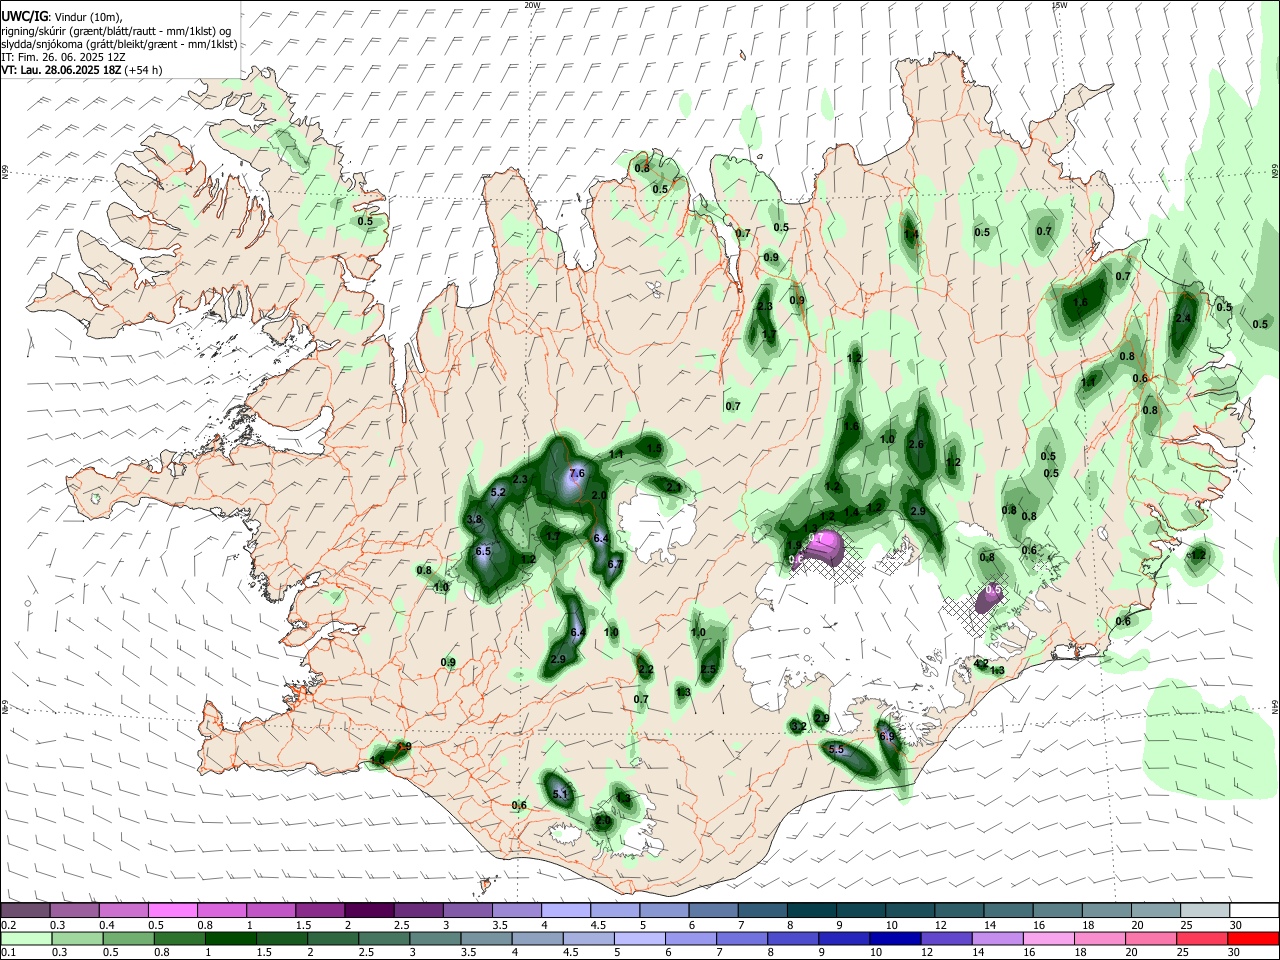The height and width of the screenshot is (960, 1280).
Task: Pick the dark blue rain swatch labeled 10
Action: pos(895,938)
